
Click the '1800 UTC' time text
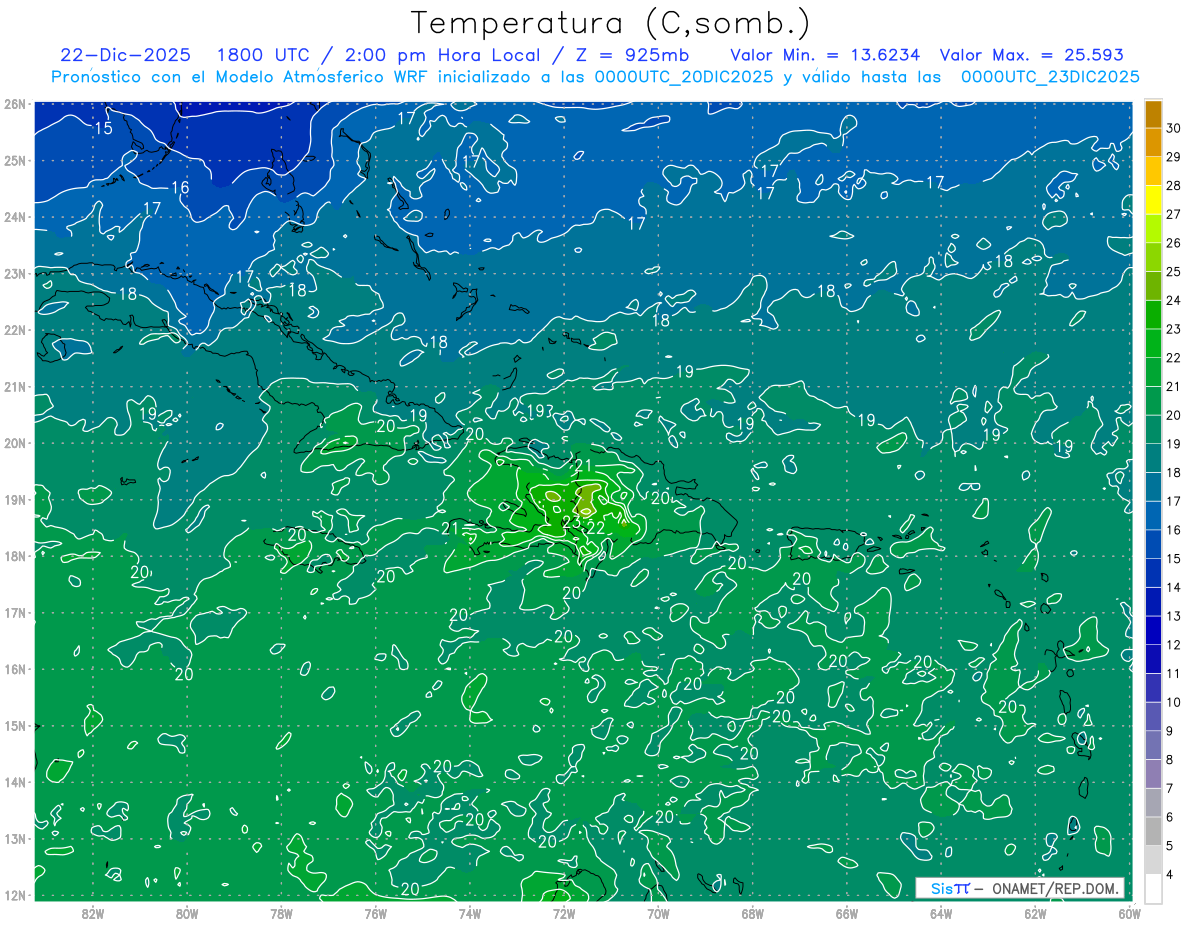tap(264, 55)
